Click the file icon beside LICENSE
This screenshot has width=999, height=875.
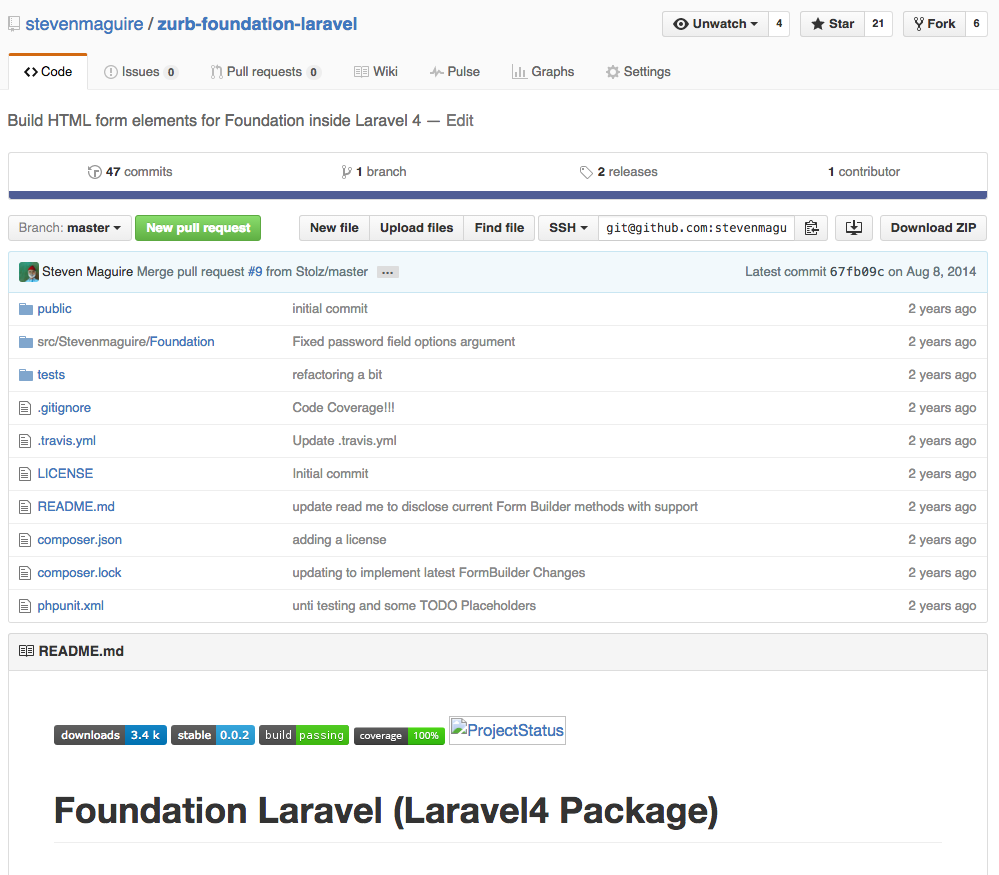tap(25, 474)
